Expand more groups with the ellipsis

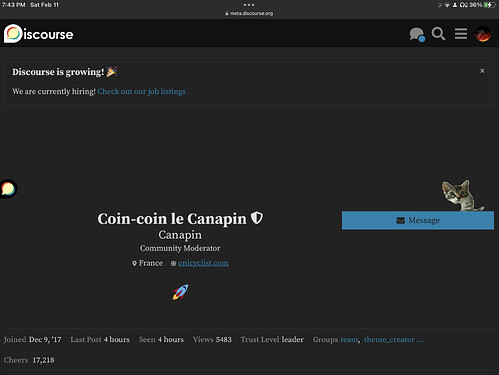click(x=420, y=340)
